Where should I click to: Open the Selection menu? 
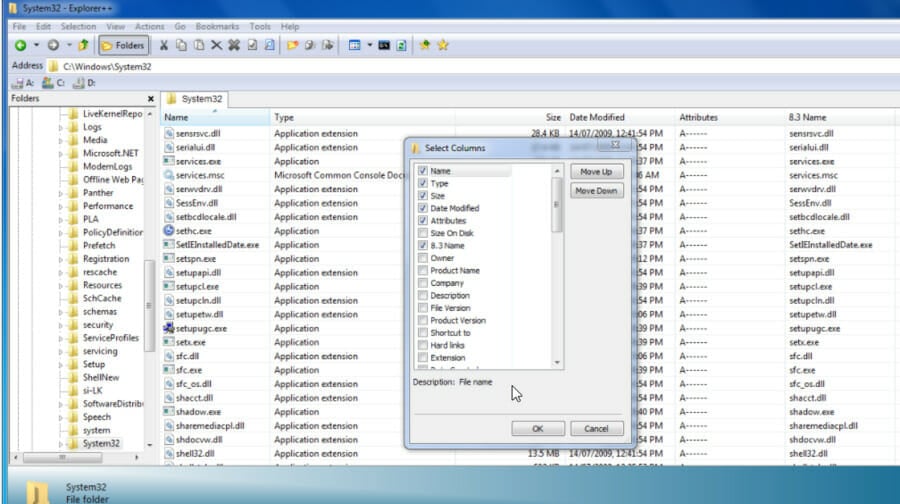click(x=78, y=26)
